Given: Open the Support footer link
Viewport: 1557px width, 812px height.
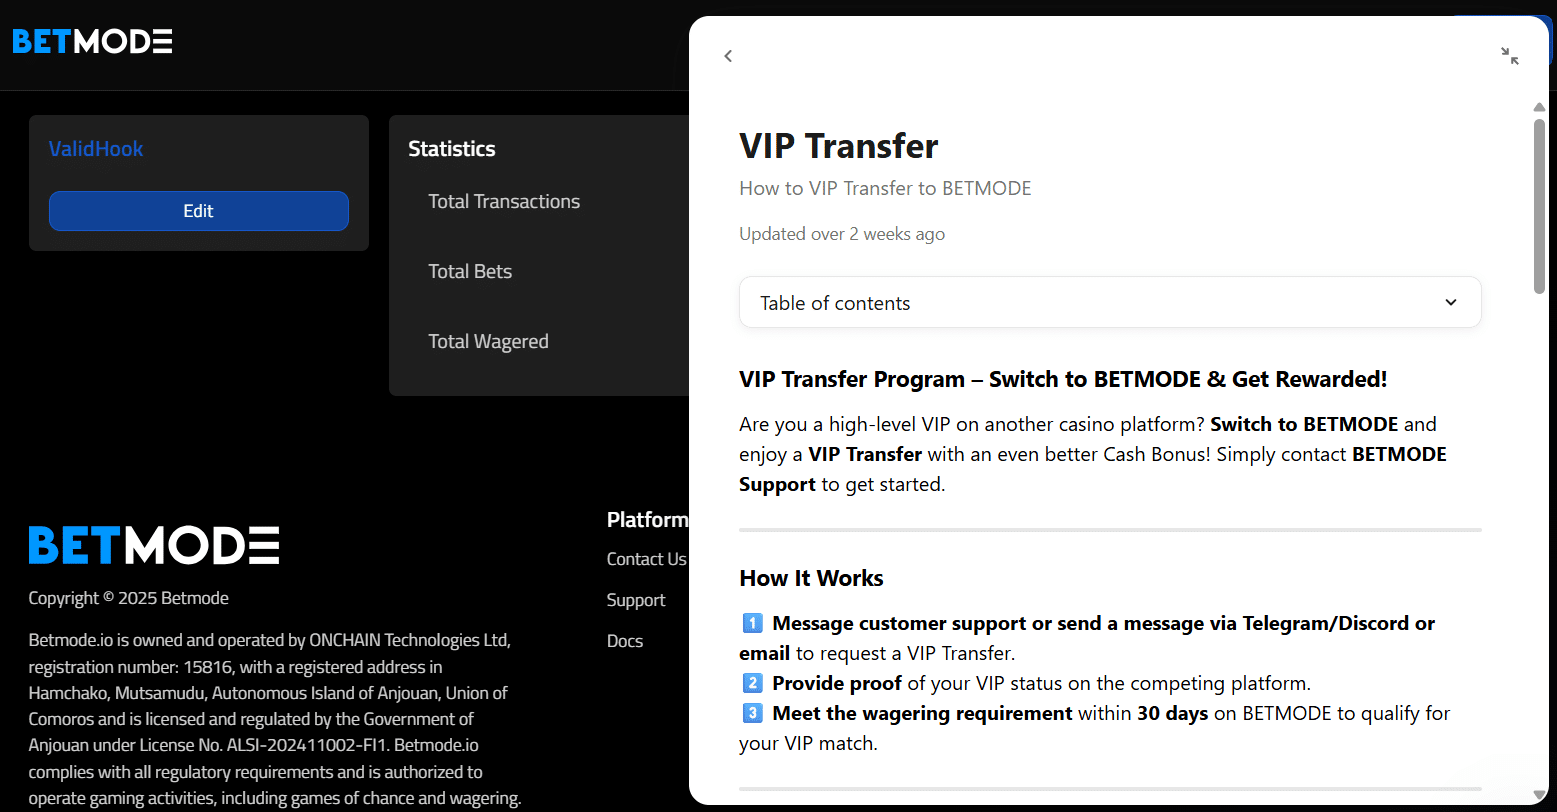Looking at the screenshot, I should coord(636,600).
